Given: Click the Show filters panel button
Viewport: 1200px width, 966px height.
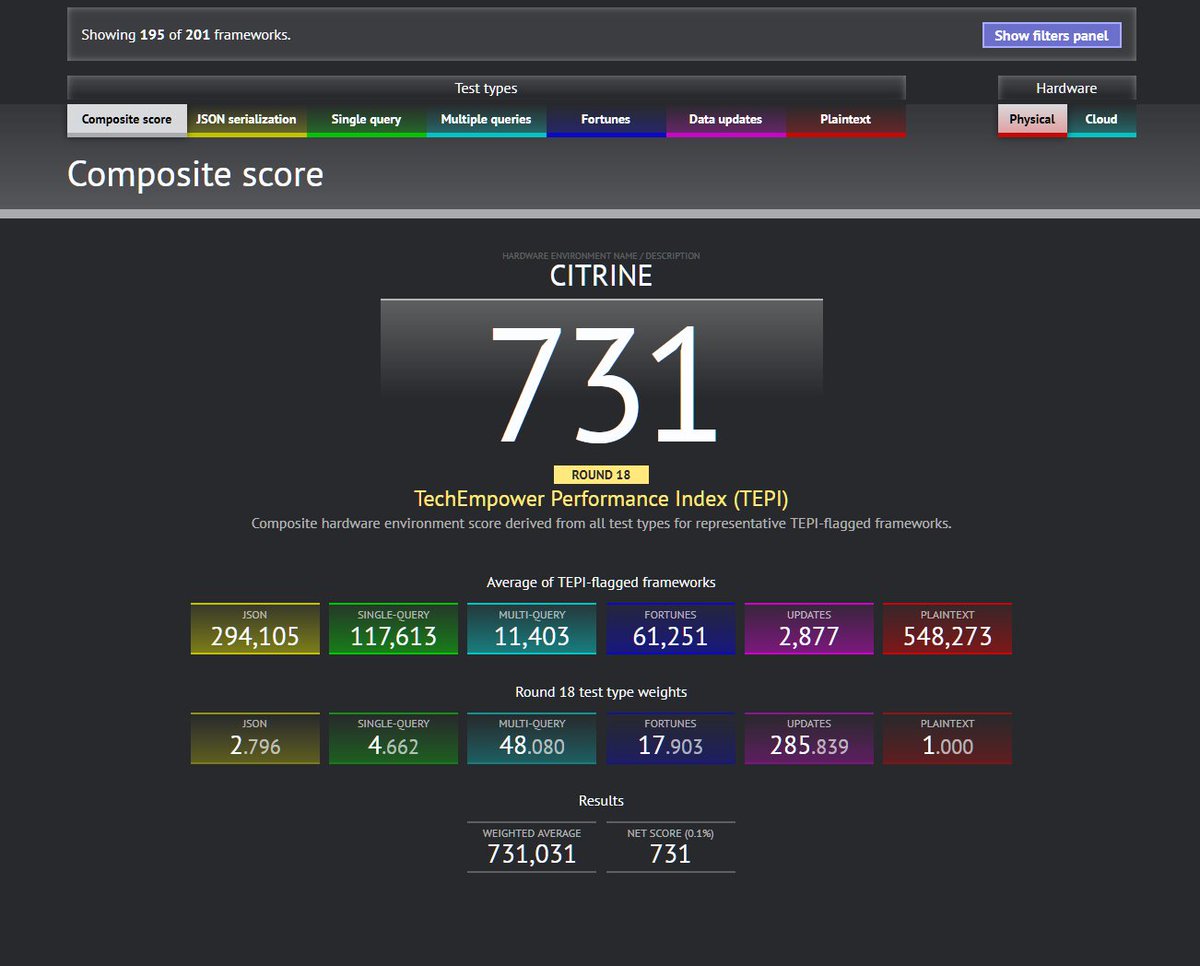Looking at the screenshot, I should 1052,35.
